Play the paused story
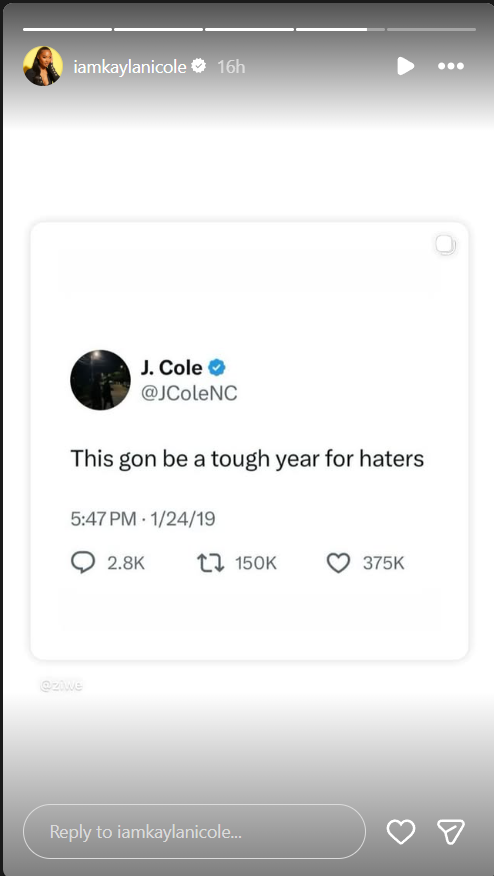Viewport: 494px width, 876px height. 406,66
